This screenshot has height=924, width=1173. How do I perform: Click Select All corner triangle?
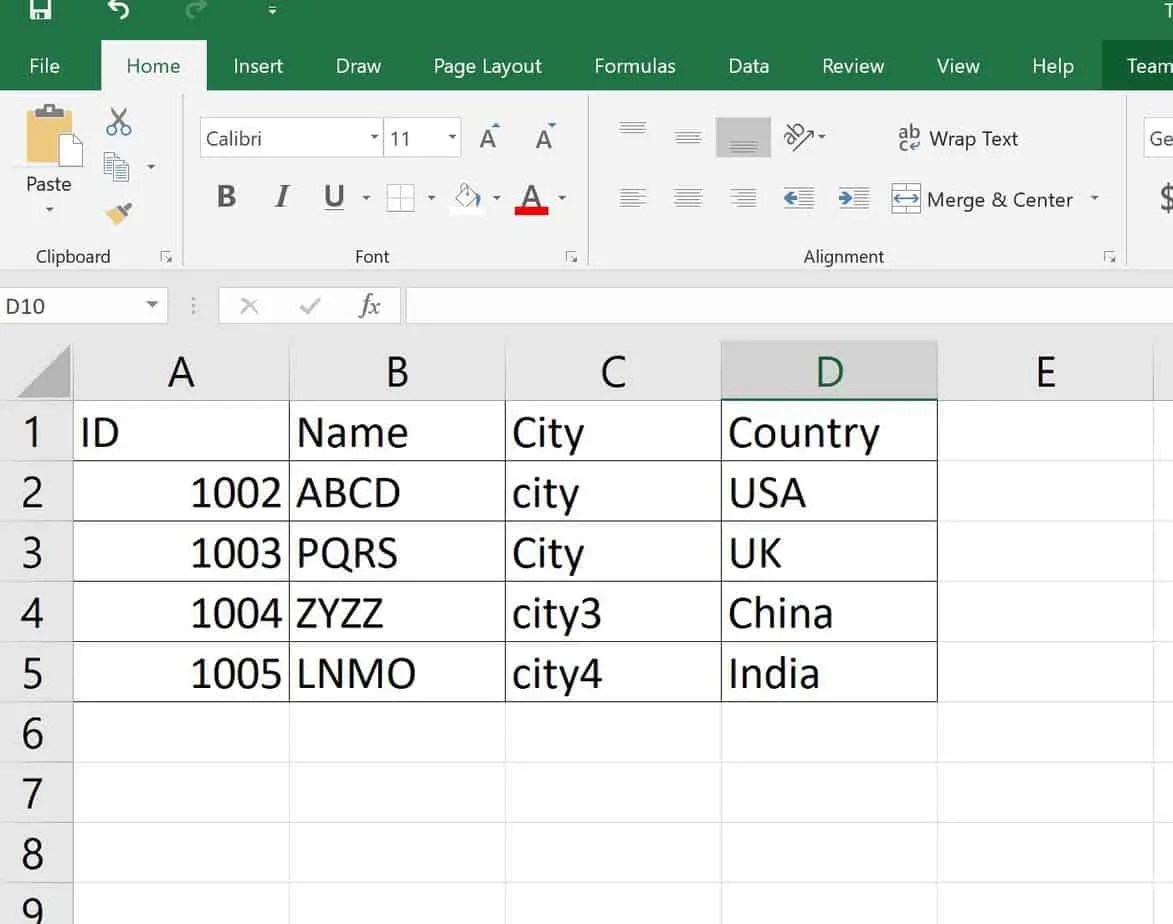tap(43, 372)
